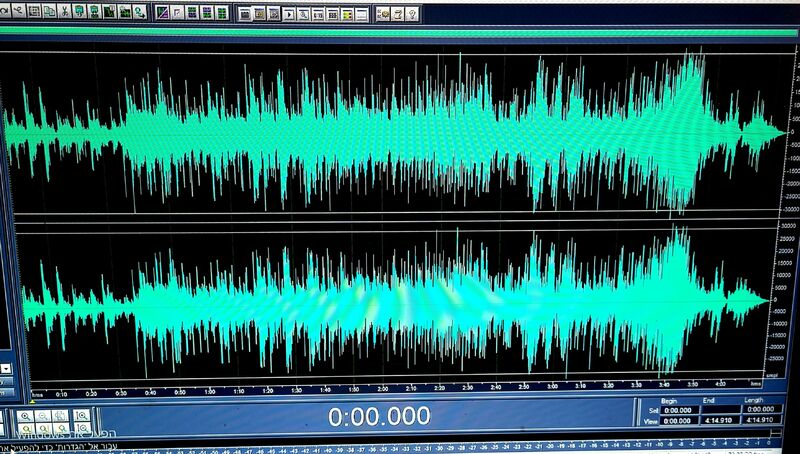This screenshot has width=800, height=454.
Task: Click the green overview bar above the waveform
Action: (398, 32)
